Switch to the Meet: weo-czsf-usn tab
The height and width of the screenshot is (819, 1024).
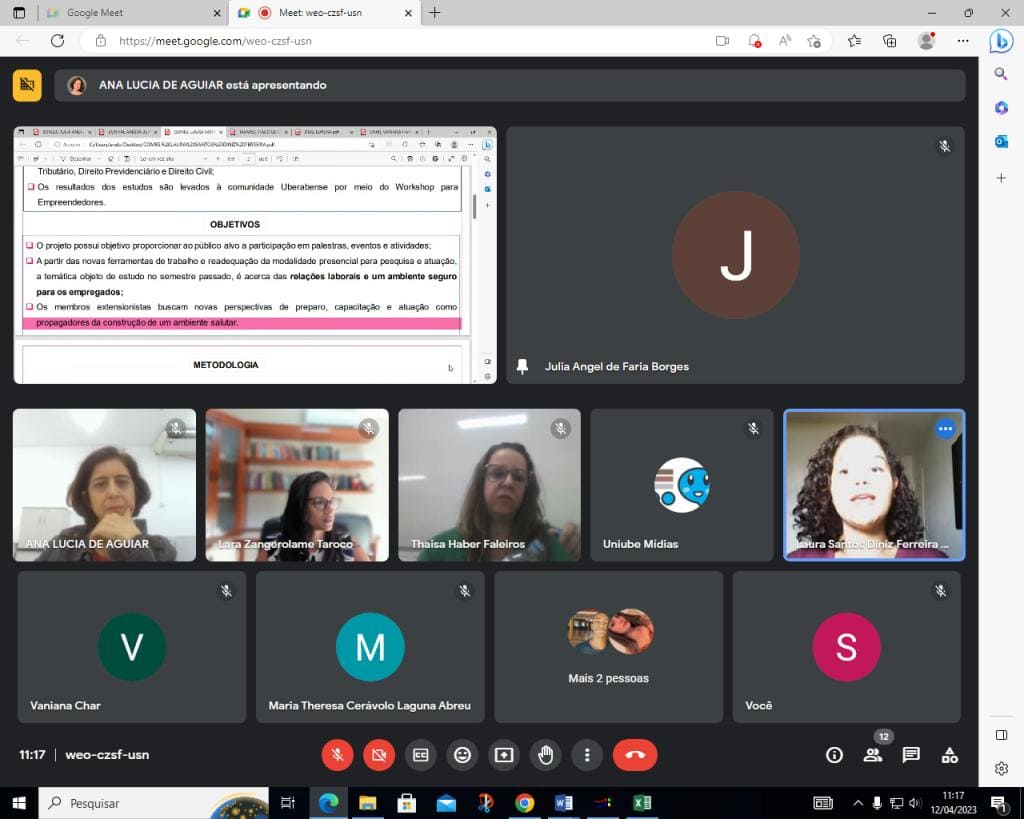(325, 13)
